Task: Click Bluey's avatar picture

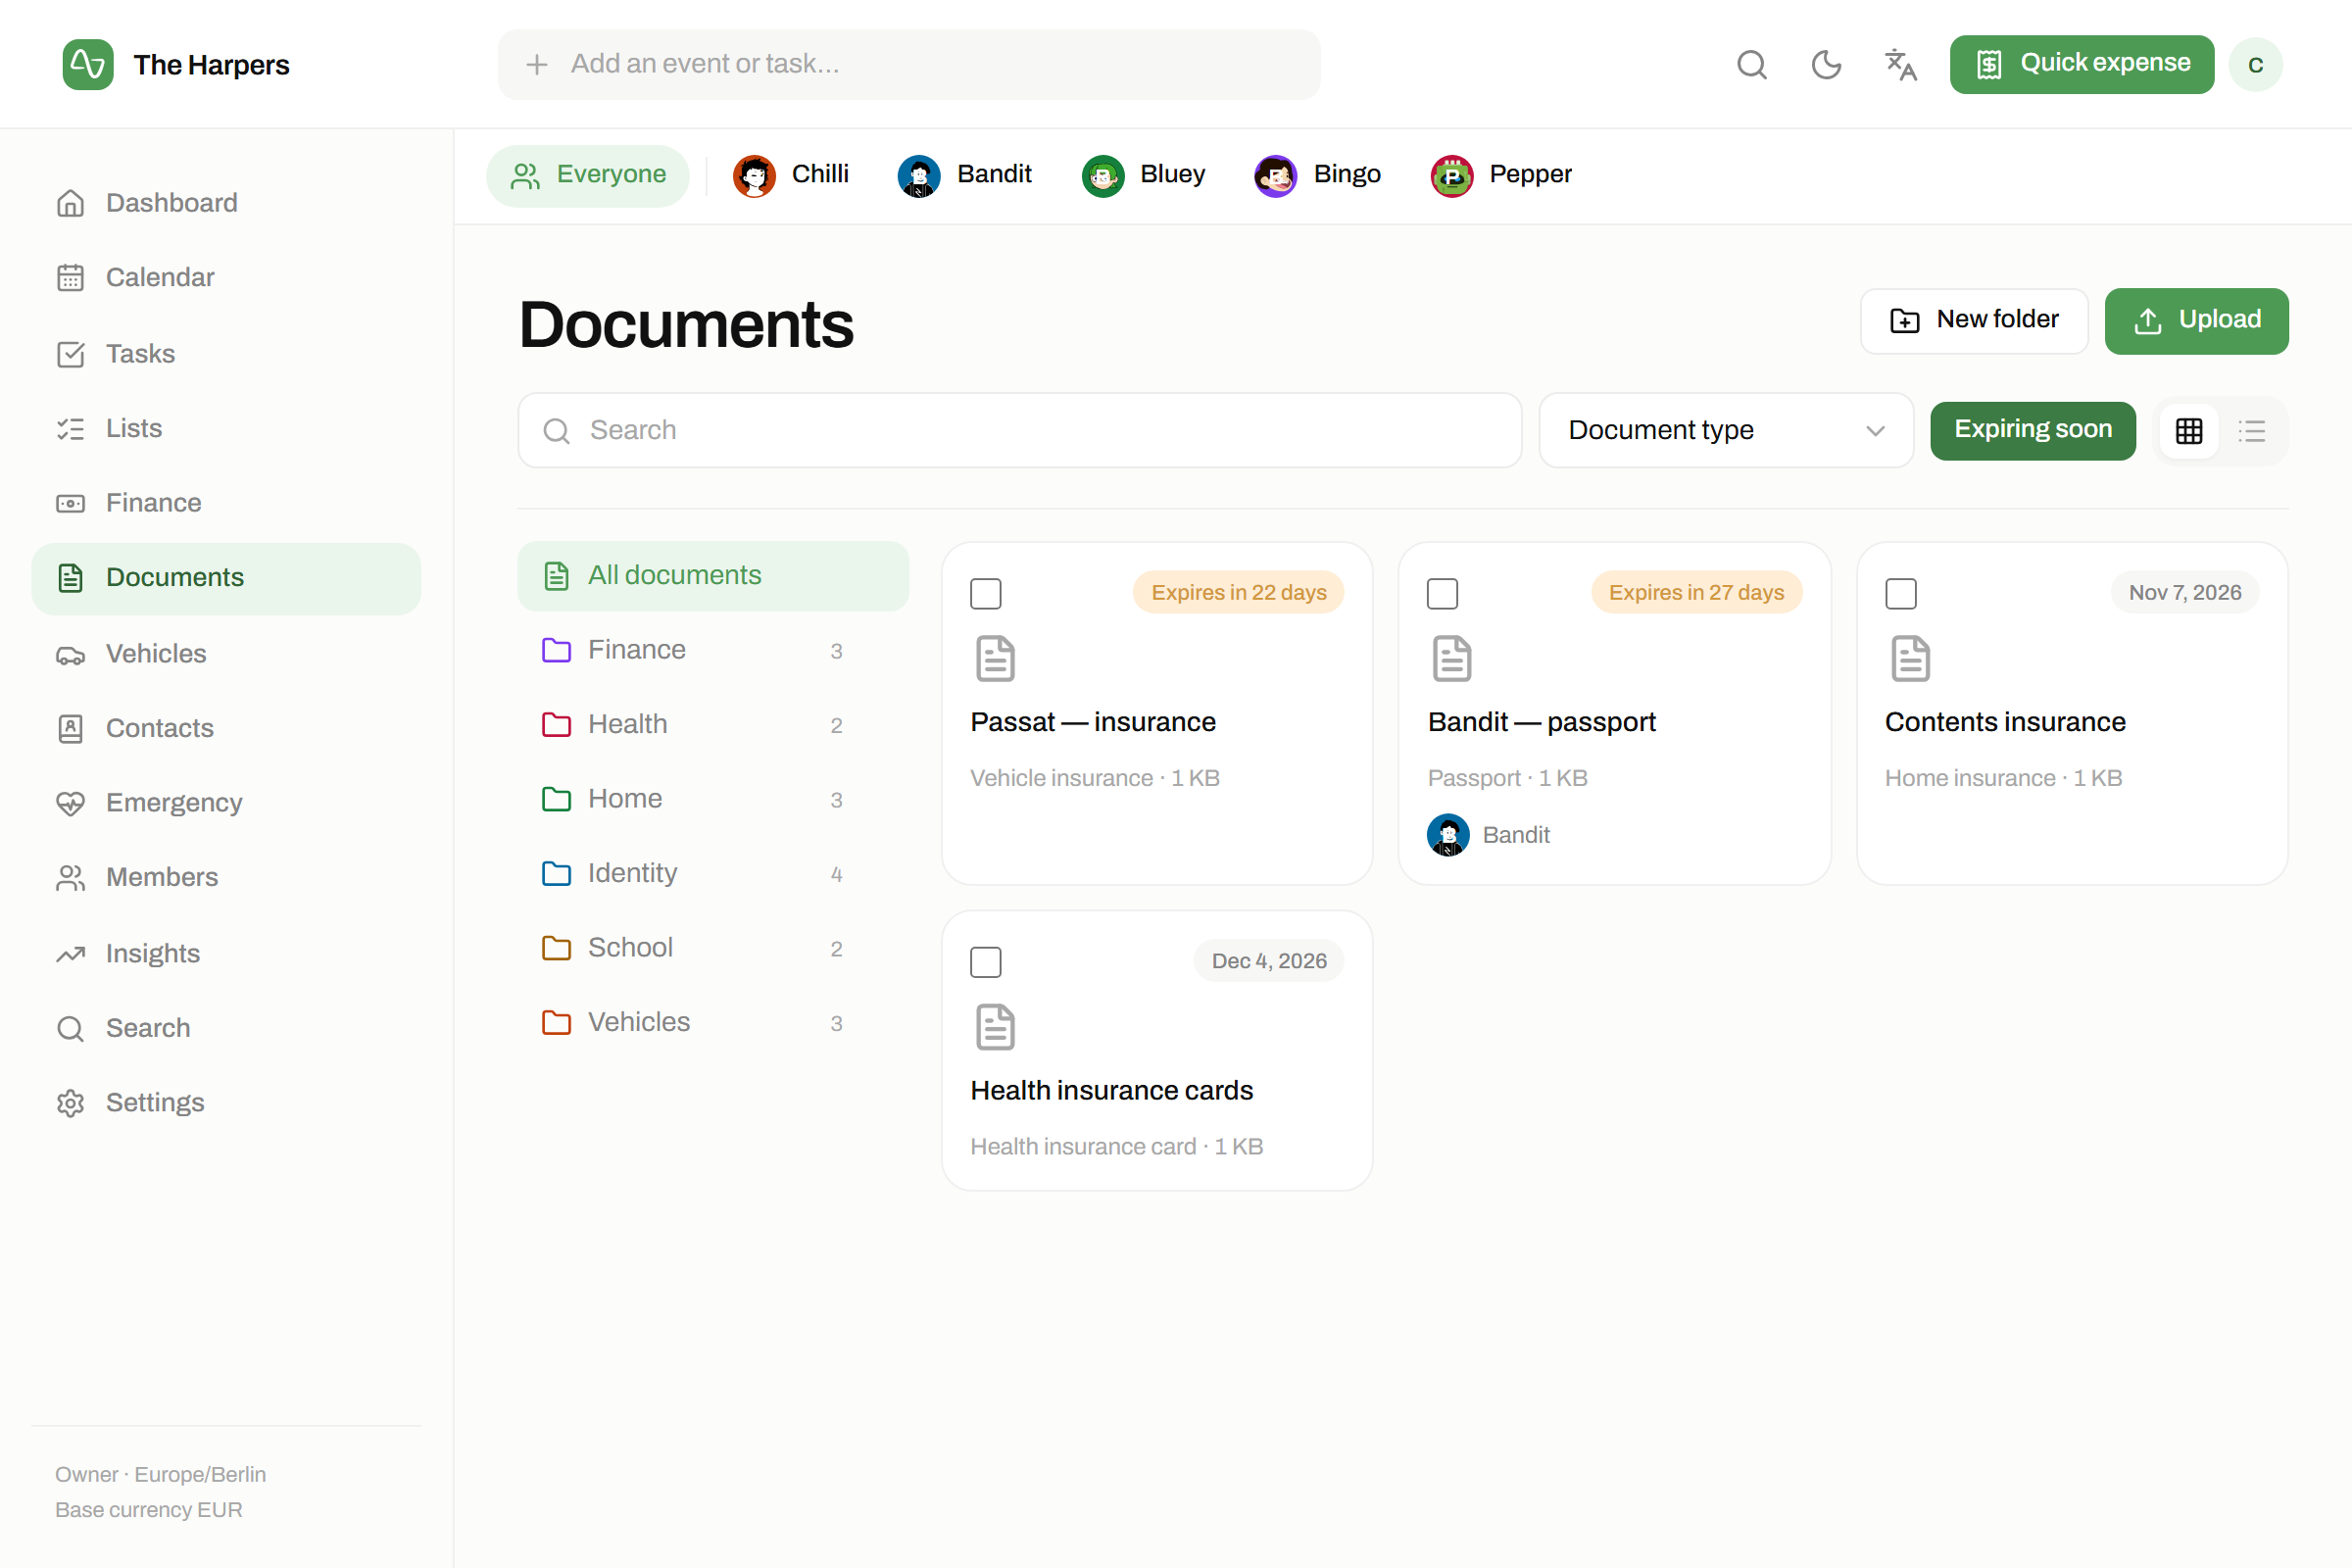Action: click(x=1103, y=176)
